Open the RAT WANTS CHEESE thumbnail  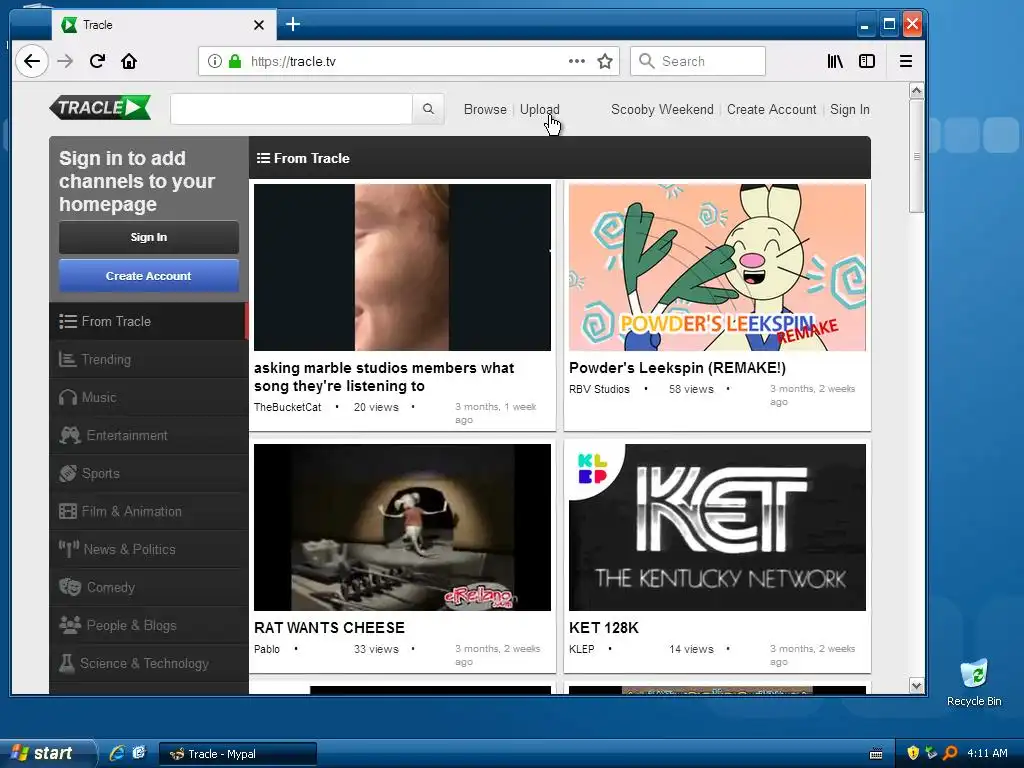point(402,528)
